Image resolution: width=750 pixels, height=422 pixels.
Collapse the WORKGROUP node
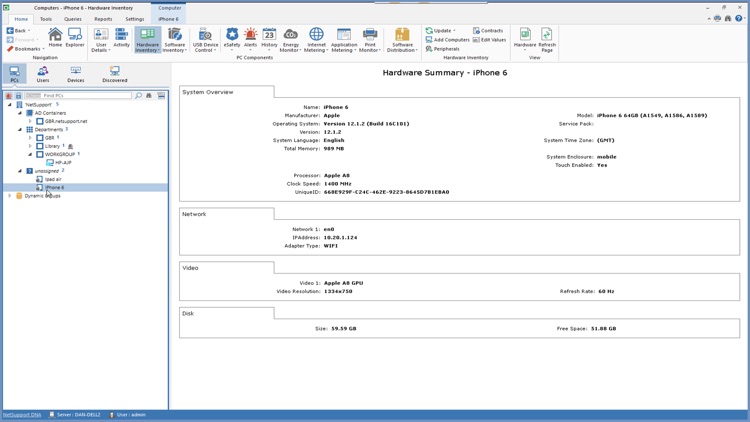tap(30, 155)
